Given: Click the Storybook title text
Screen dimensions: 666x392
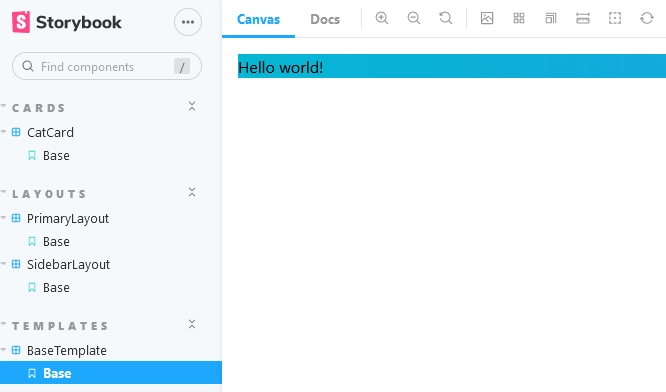Looking at the screenshot, I should tap(79, 23).
